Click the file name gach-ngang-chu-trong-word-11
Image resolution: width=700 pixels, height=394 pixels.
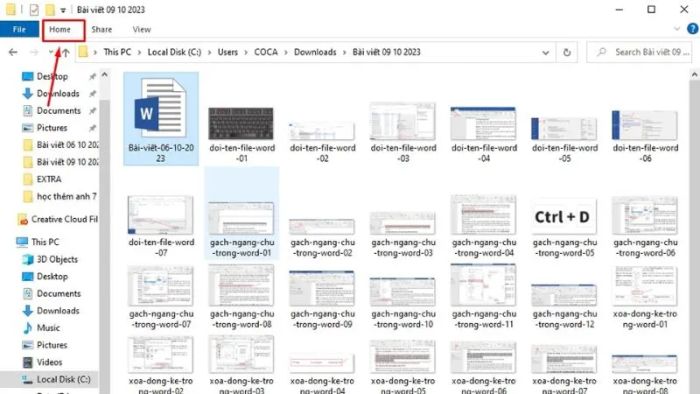[484, 319]
